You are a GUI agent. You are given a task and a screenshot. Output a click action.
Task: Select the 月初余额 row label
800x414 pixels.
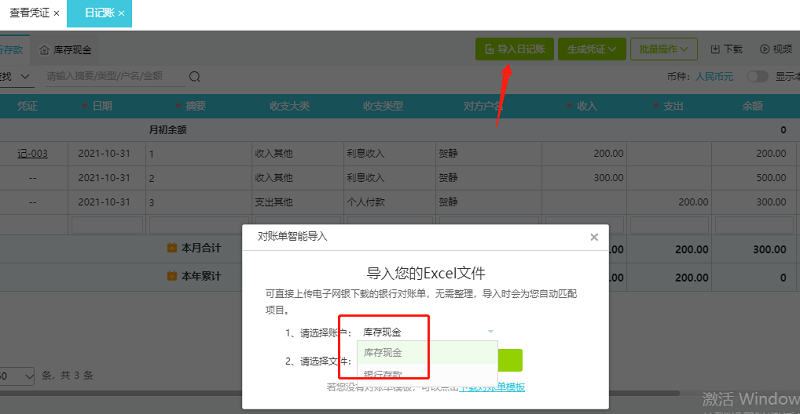point(168,130)
